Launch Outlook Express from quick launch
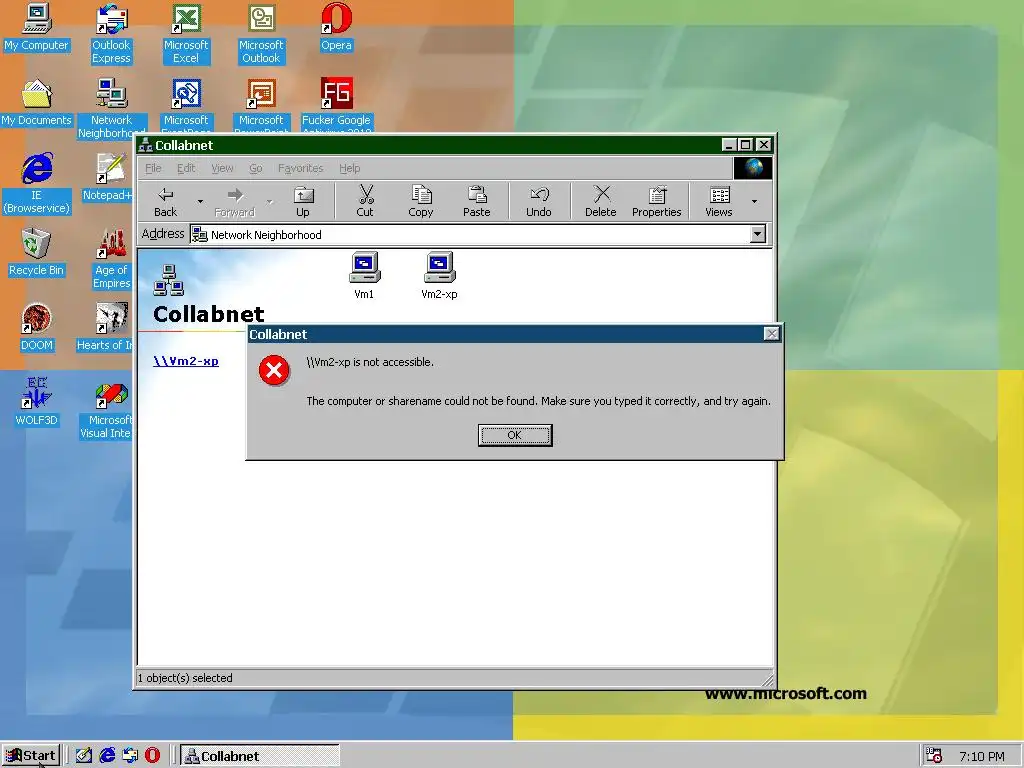The image size is (1024, 768). point(130,756)
